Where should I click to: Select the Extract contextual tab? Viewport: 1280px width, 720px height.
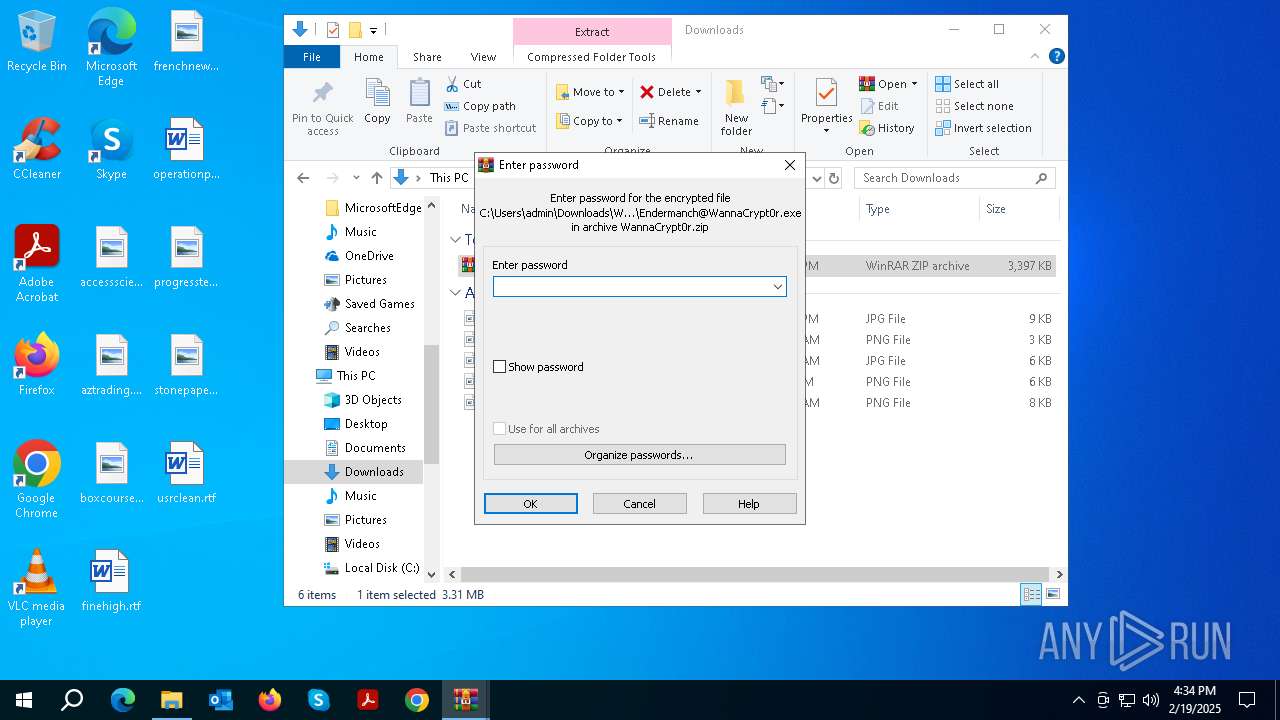592,31
